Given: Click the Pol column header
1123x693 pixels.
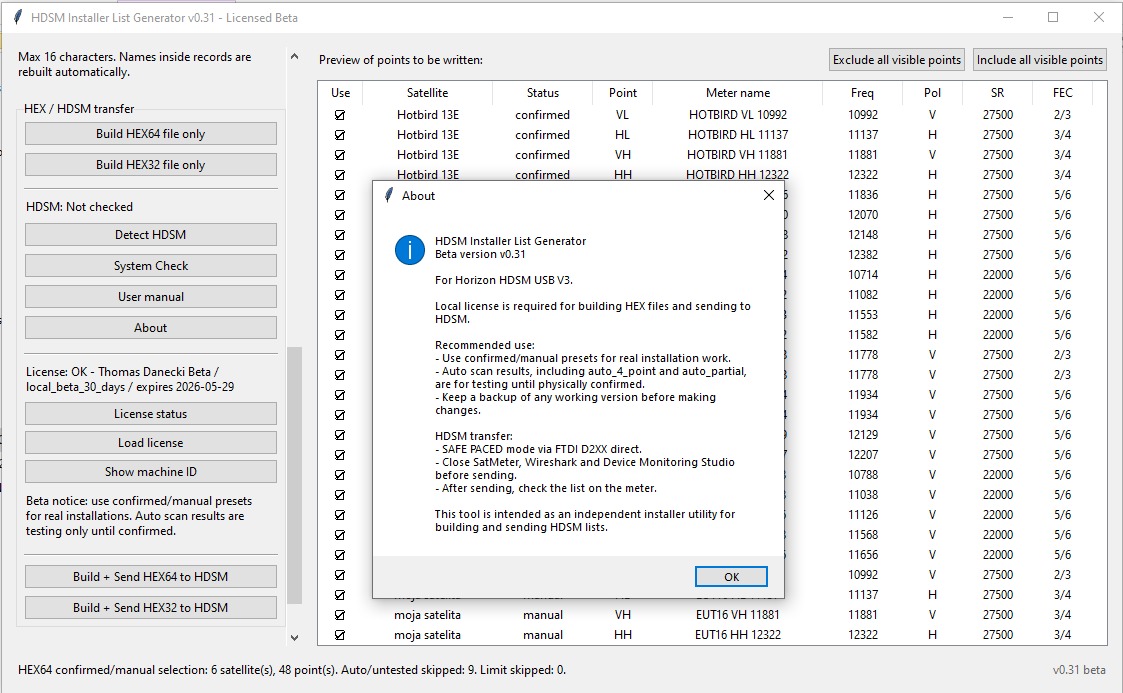Looking at the screenshot, I should pyautogui.click(x=932, y=93).
